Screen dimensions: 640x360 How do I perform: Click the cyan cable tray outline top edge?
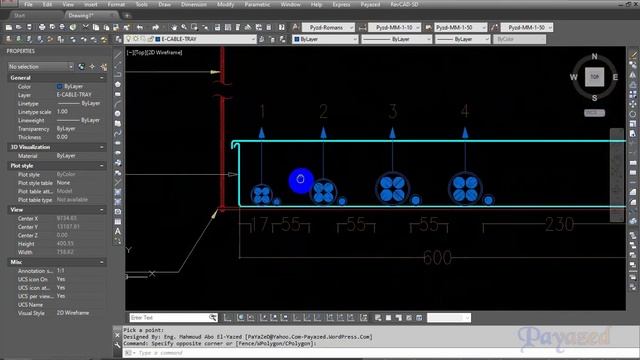coord(429,141)
